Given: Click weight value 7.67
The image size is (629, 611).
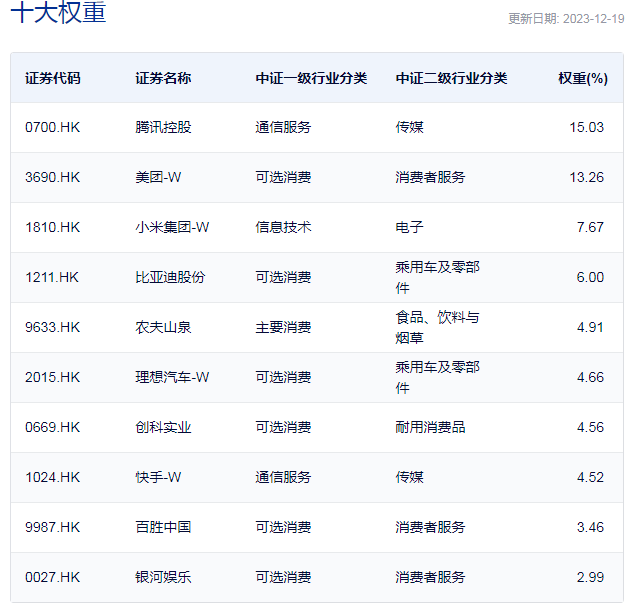Looking at the screenshot, I should (590, 227).
